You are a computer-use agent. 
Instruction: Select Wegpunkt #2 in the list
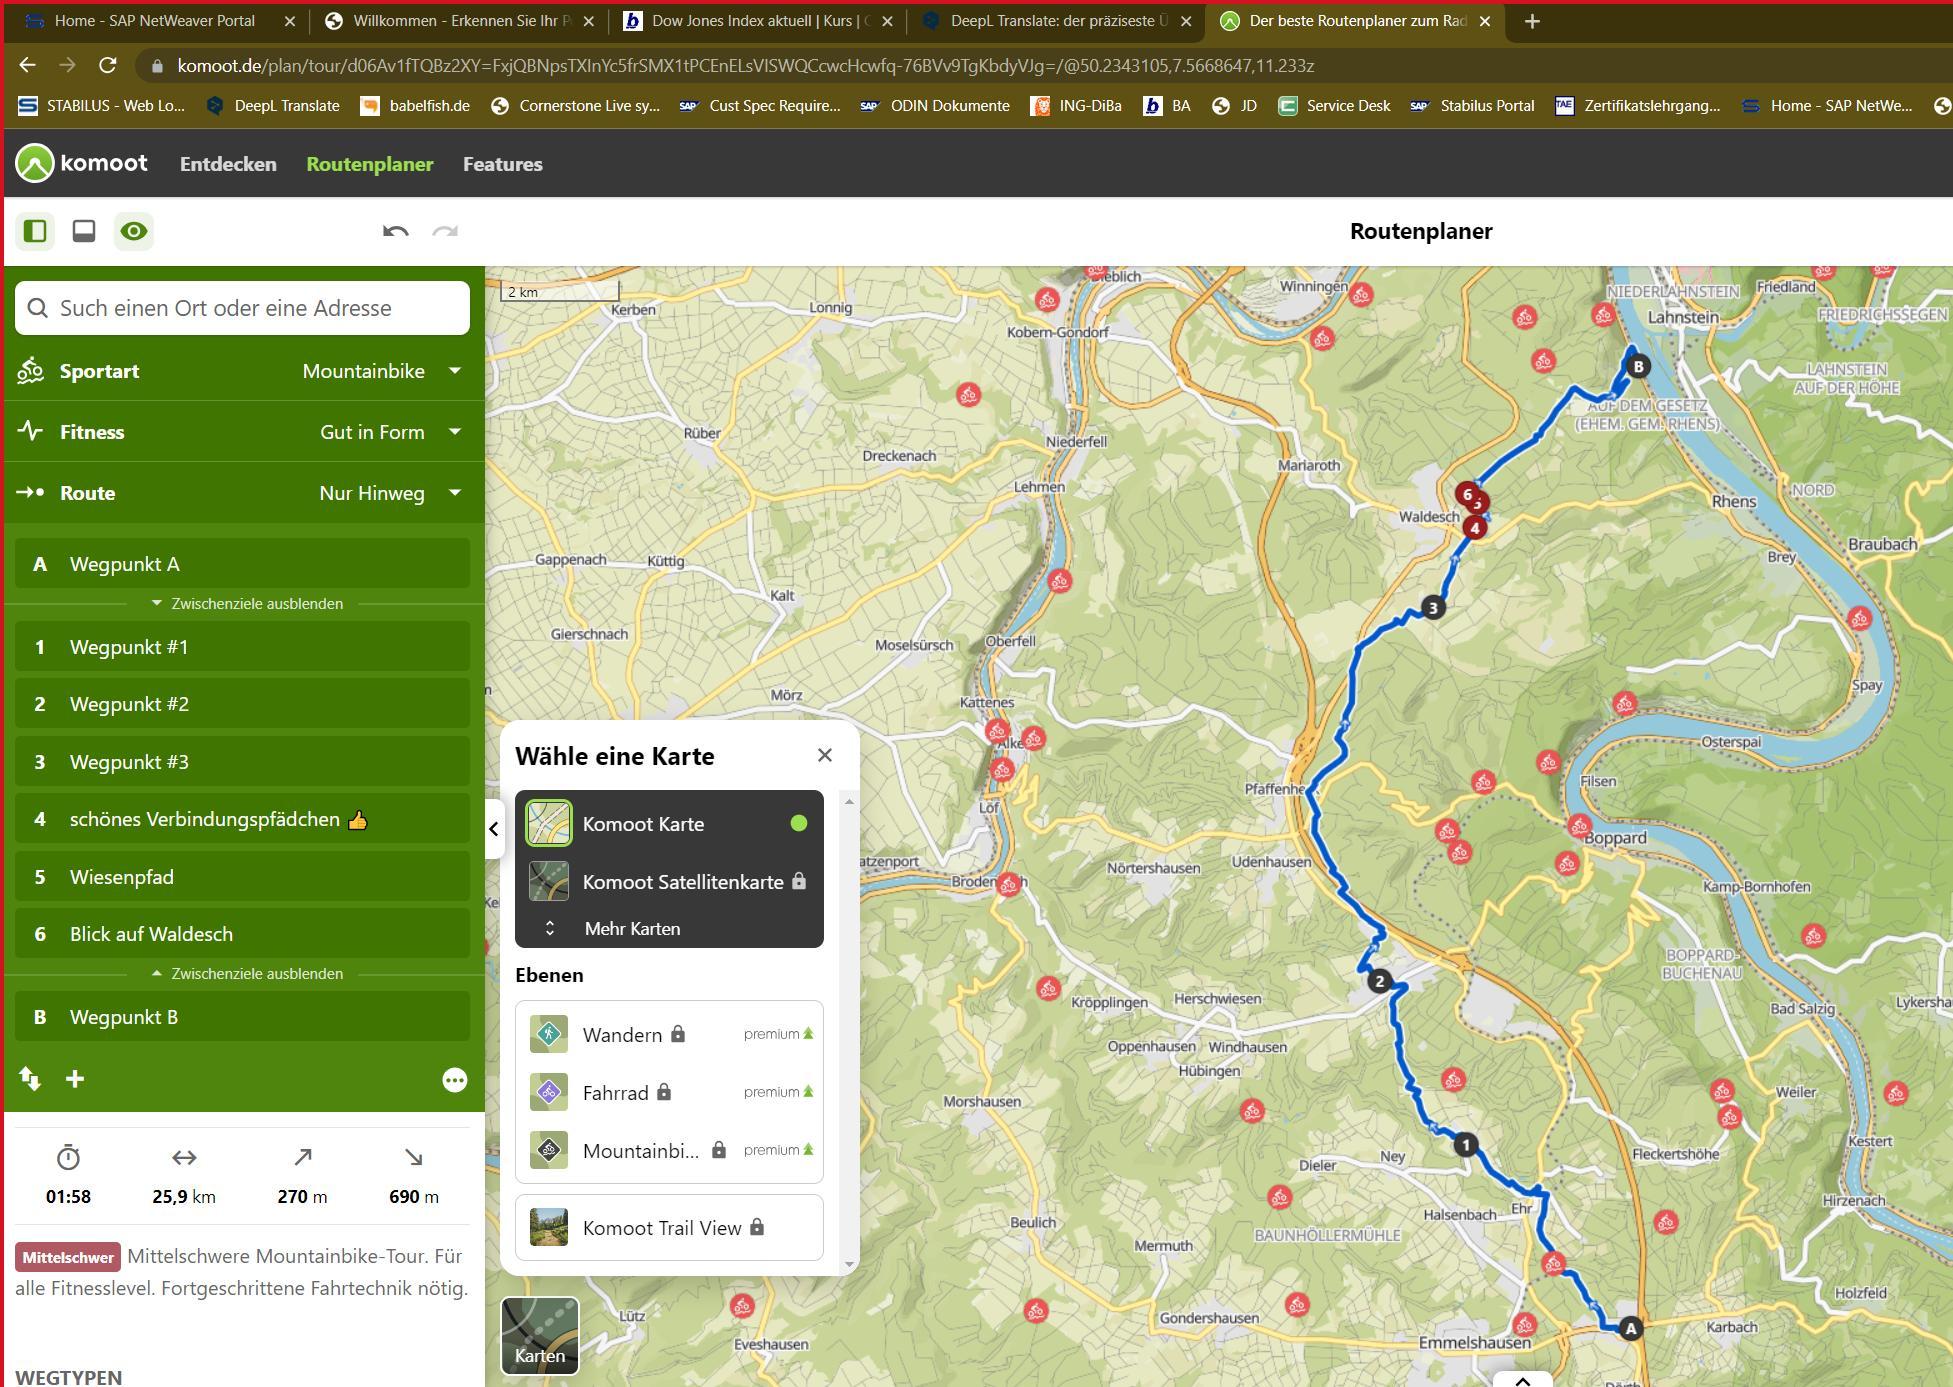coord(242,704)
